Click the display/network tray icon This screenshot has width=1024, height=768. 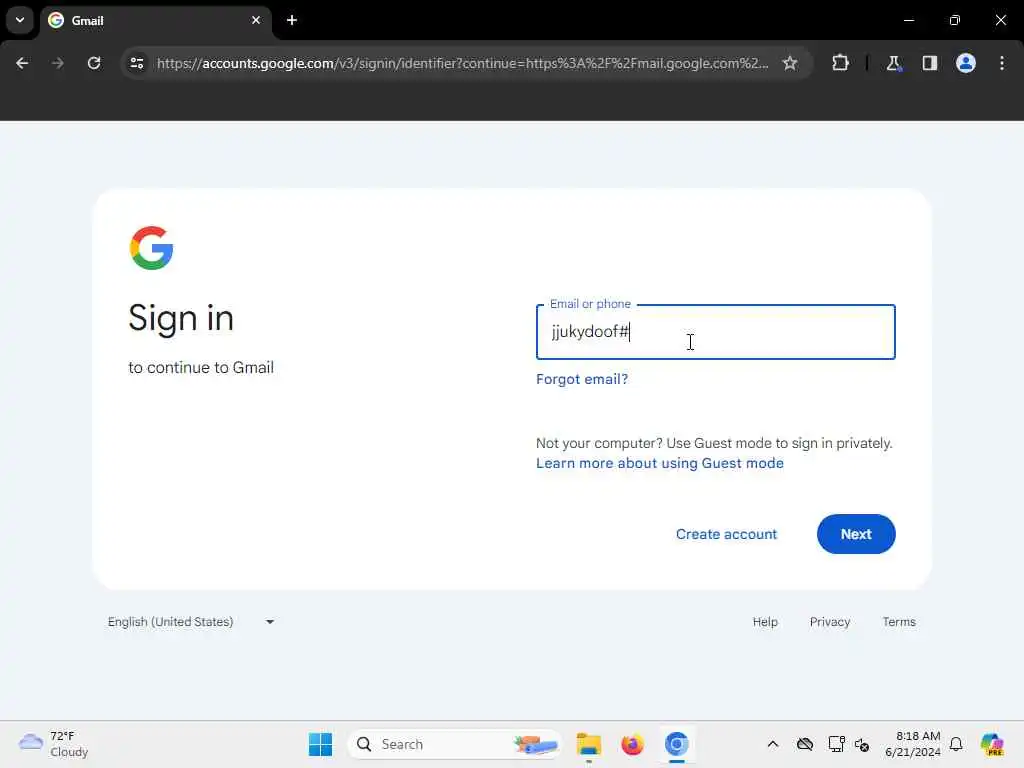[836, 744]
